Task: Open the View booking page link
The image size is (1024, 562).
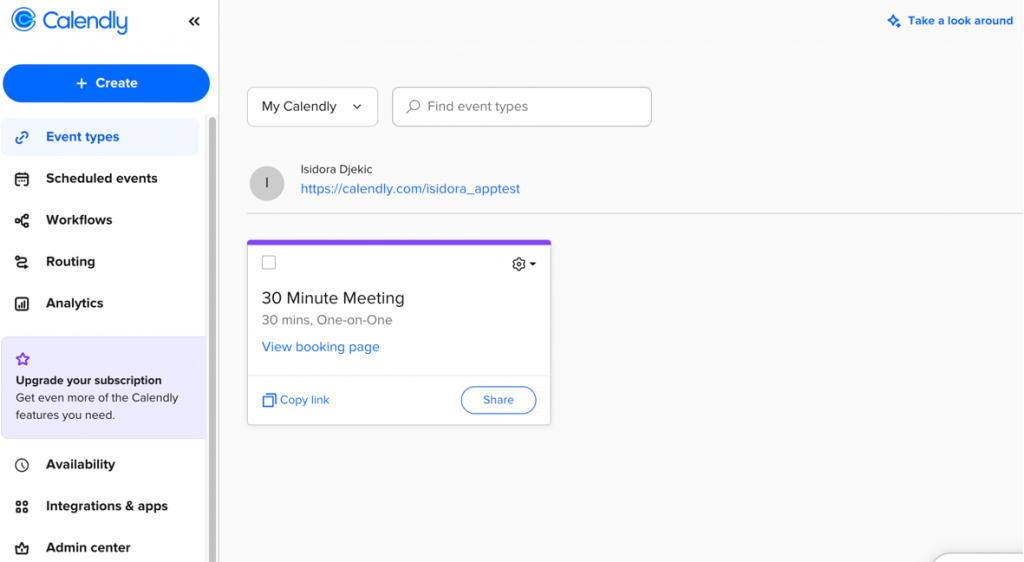Action: pos(321,347)
